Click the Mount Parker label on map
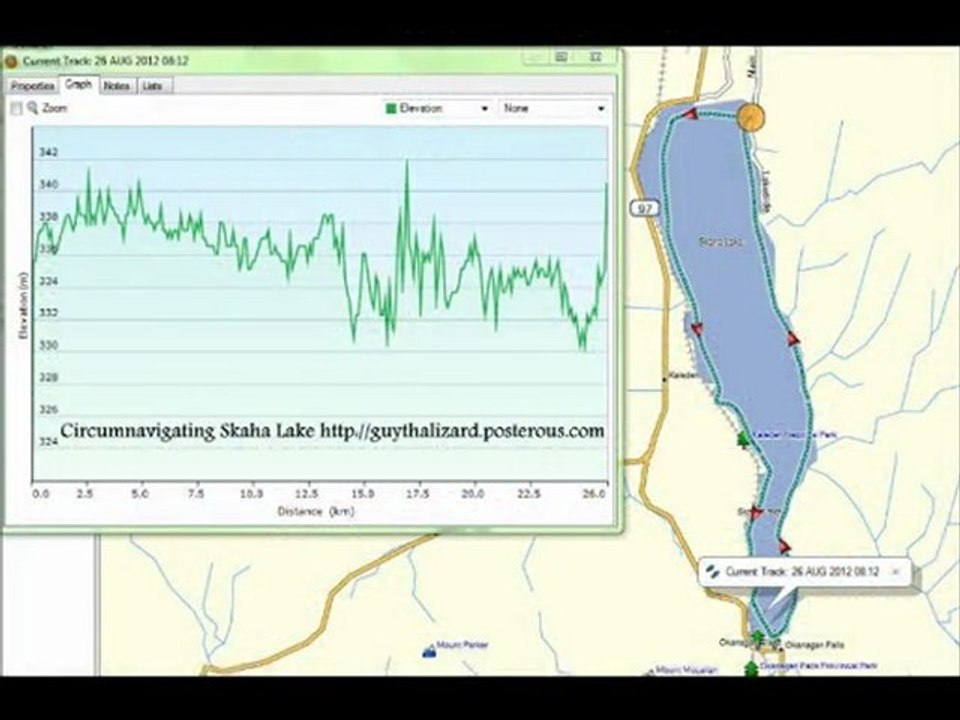The height and width of the screenshot is (720, 960). 462,645
